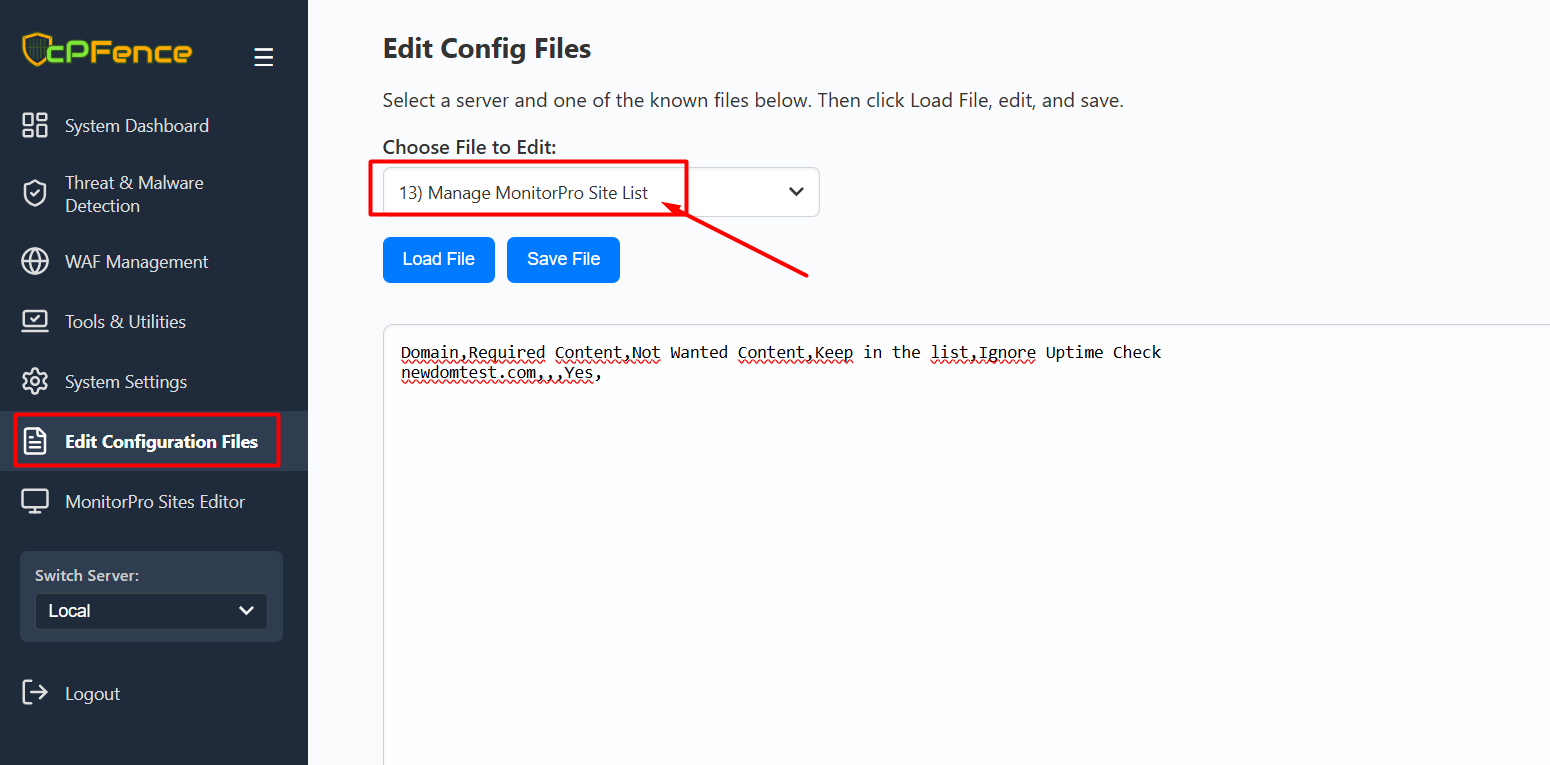Open the Choose File to Edit dropdown
The image size is (1550, 765).
click(600, 192)
